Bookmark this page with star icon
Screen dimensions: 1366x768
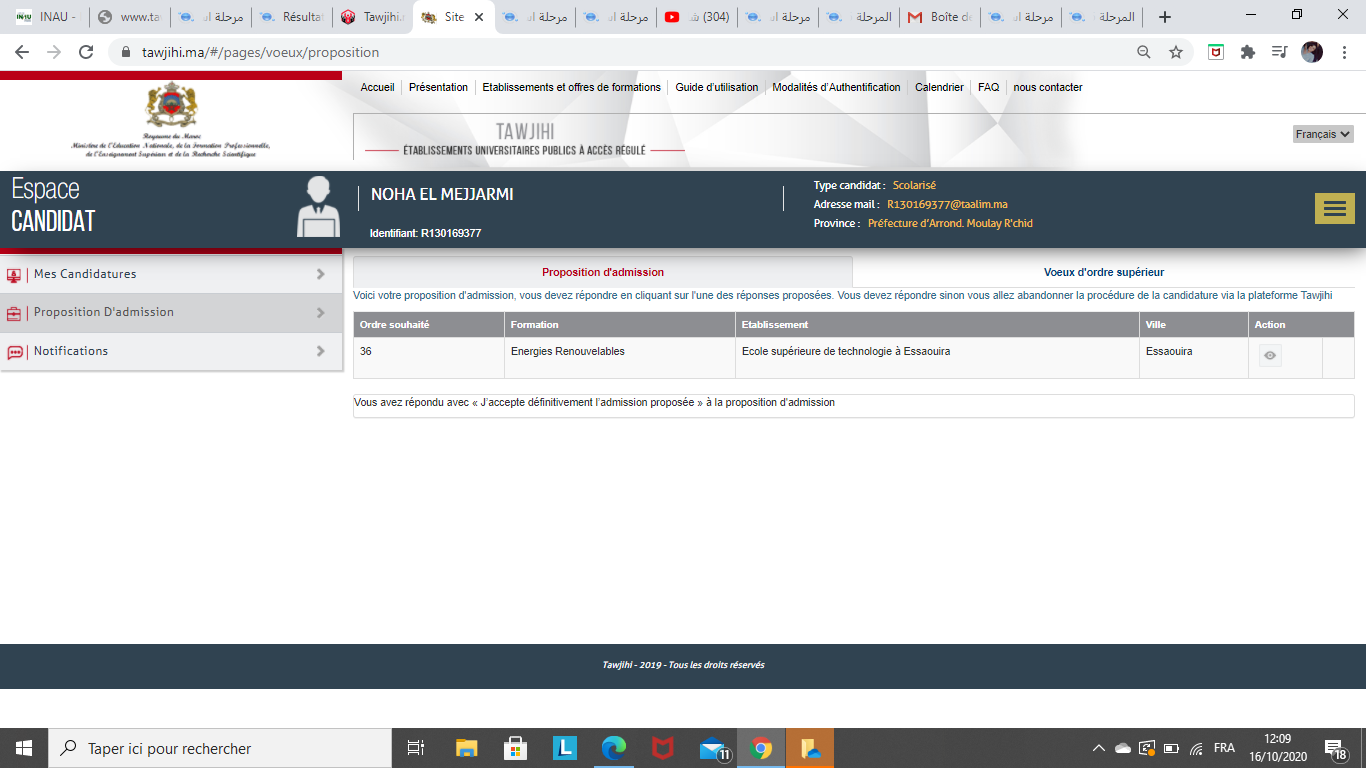(x=1175, y=52)
